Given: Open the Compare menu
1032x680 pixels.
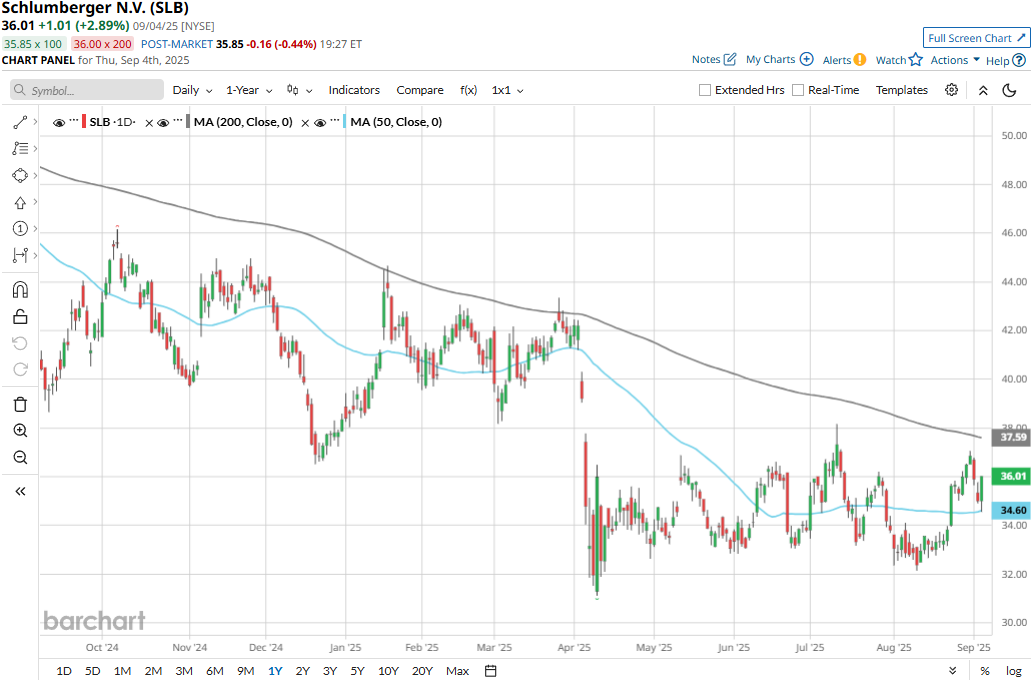Looking at the screenshot, I should point(420,90).
